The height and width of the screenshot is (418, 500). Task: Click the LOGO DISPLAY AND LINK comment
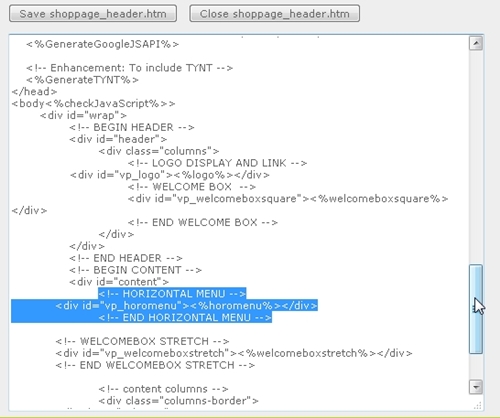[217, 163]
